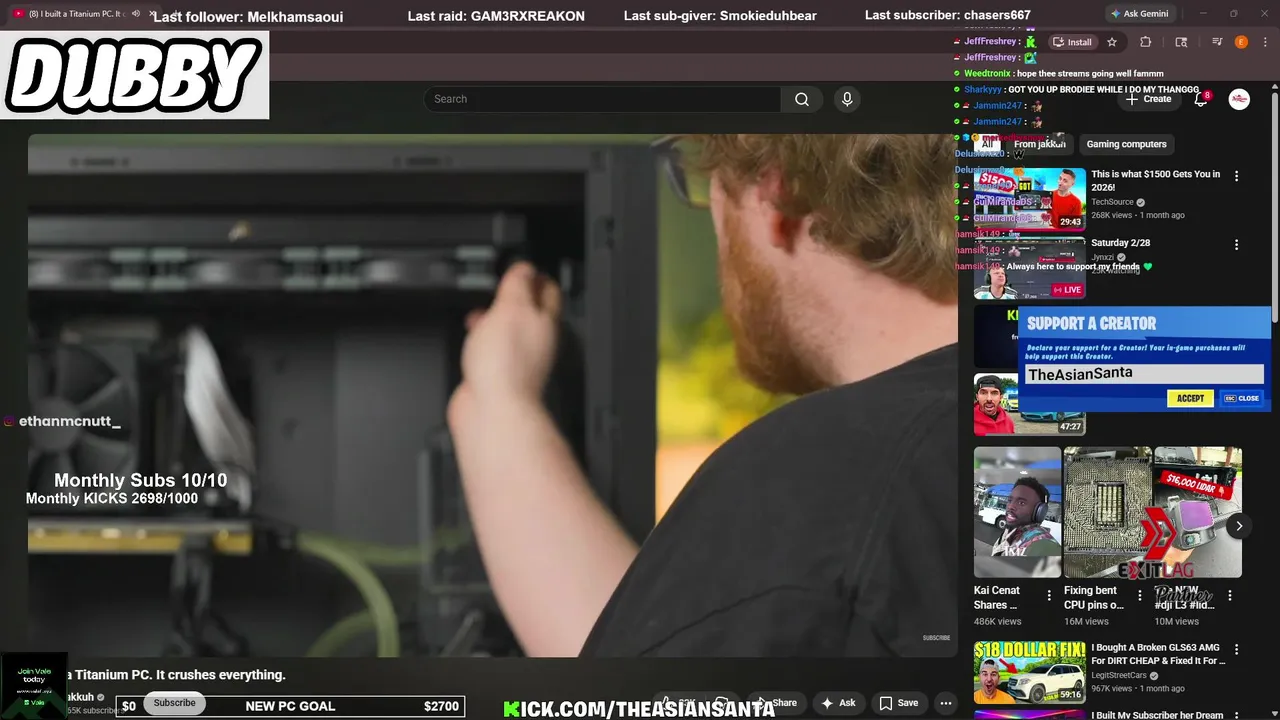This screenshot has height=720, width=1280.
Task: Open options for TechSource $1500 video
Action: point(1236,176)
